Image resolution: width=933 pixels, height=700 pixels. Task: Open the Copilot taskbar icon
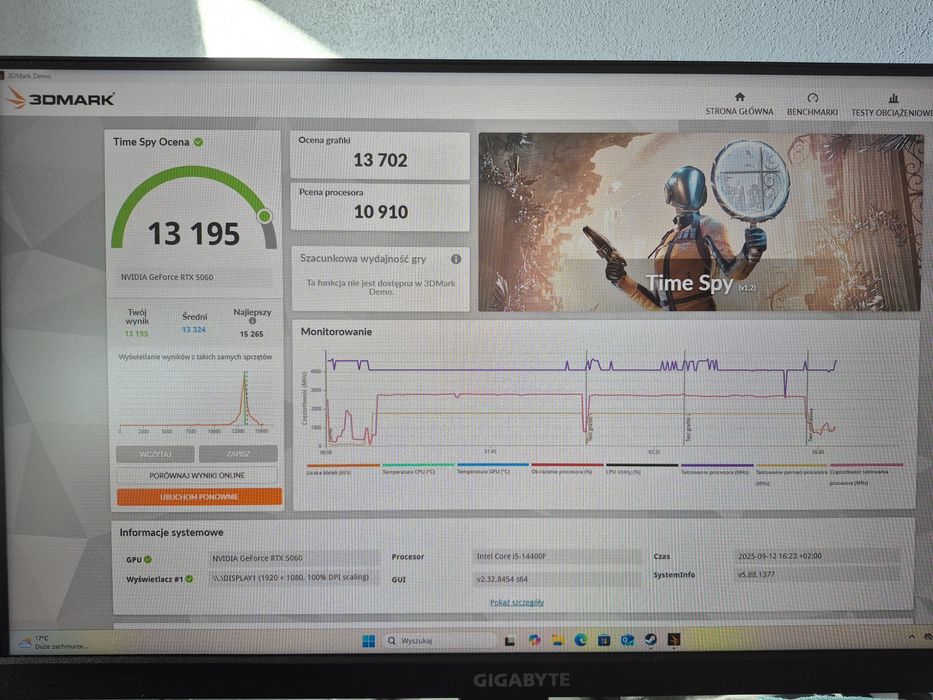(534, 640)
